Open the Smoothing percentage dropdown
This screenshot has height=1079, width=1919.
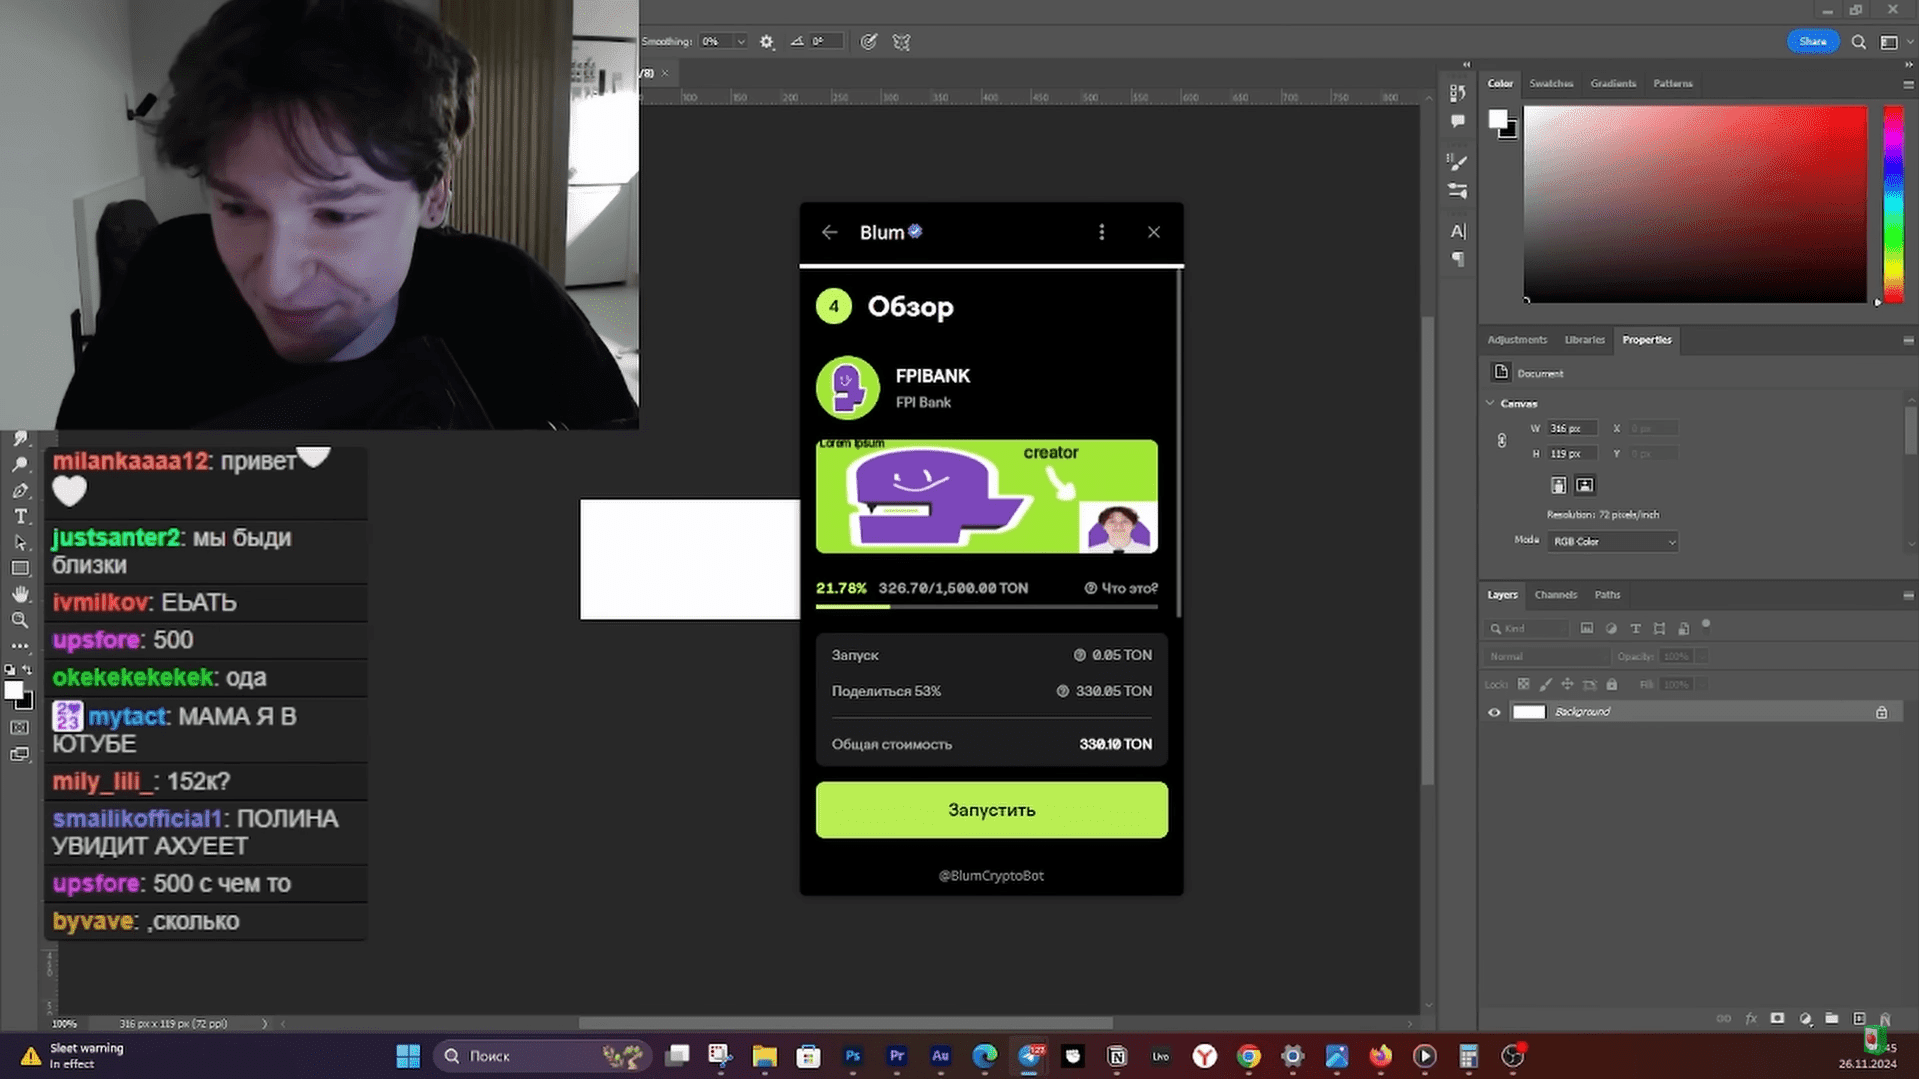pyautogui.click(x=740, y=42)
